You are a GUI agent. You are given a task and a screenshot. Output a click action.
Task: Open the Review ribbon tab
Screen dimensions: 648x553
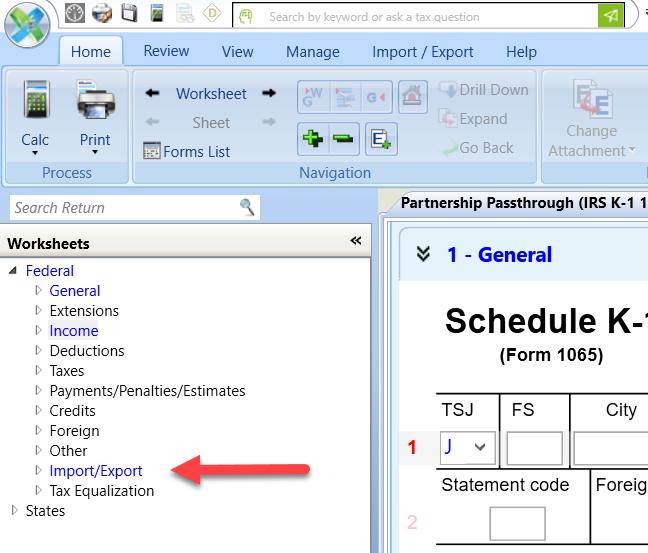[x=166, y=52]
